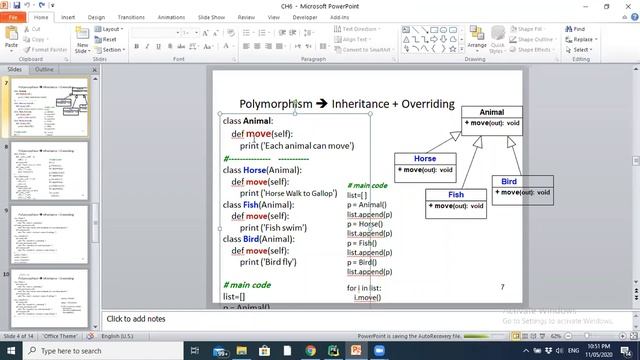
Task: Toggle italic formatting
Action: pyautogui.click(x=147, y=47)
